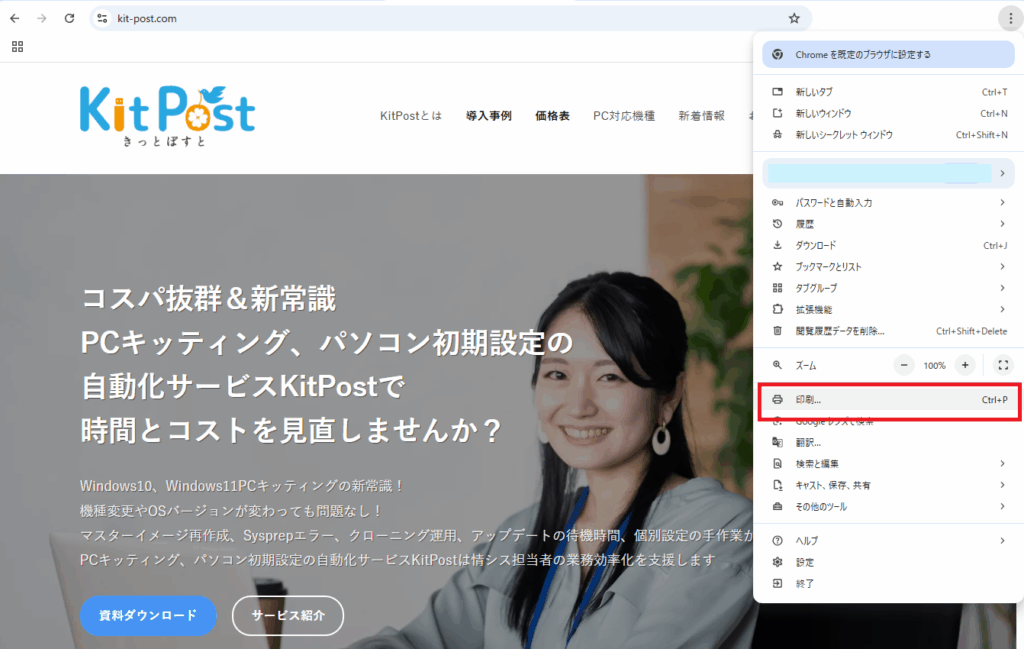Click the コスパ抜群＆新常識 heading text
Image resolution: width=1024 pixels, height=649 pixels.
coord(208,299)
